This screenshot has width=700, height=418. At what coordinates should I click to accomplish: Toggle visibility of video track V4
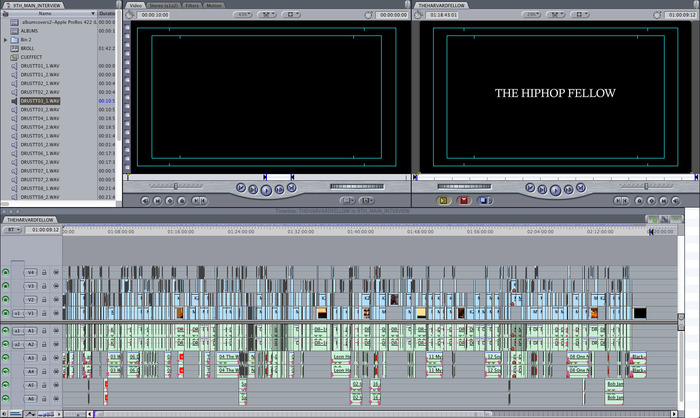5,272
